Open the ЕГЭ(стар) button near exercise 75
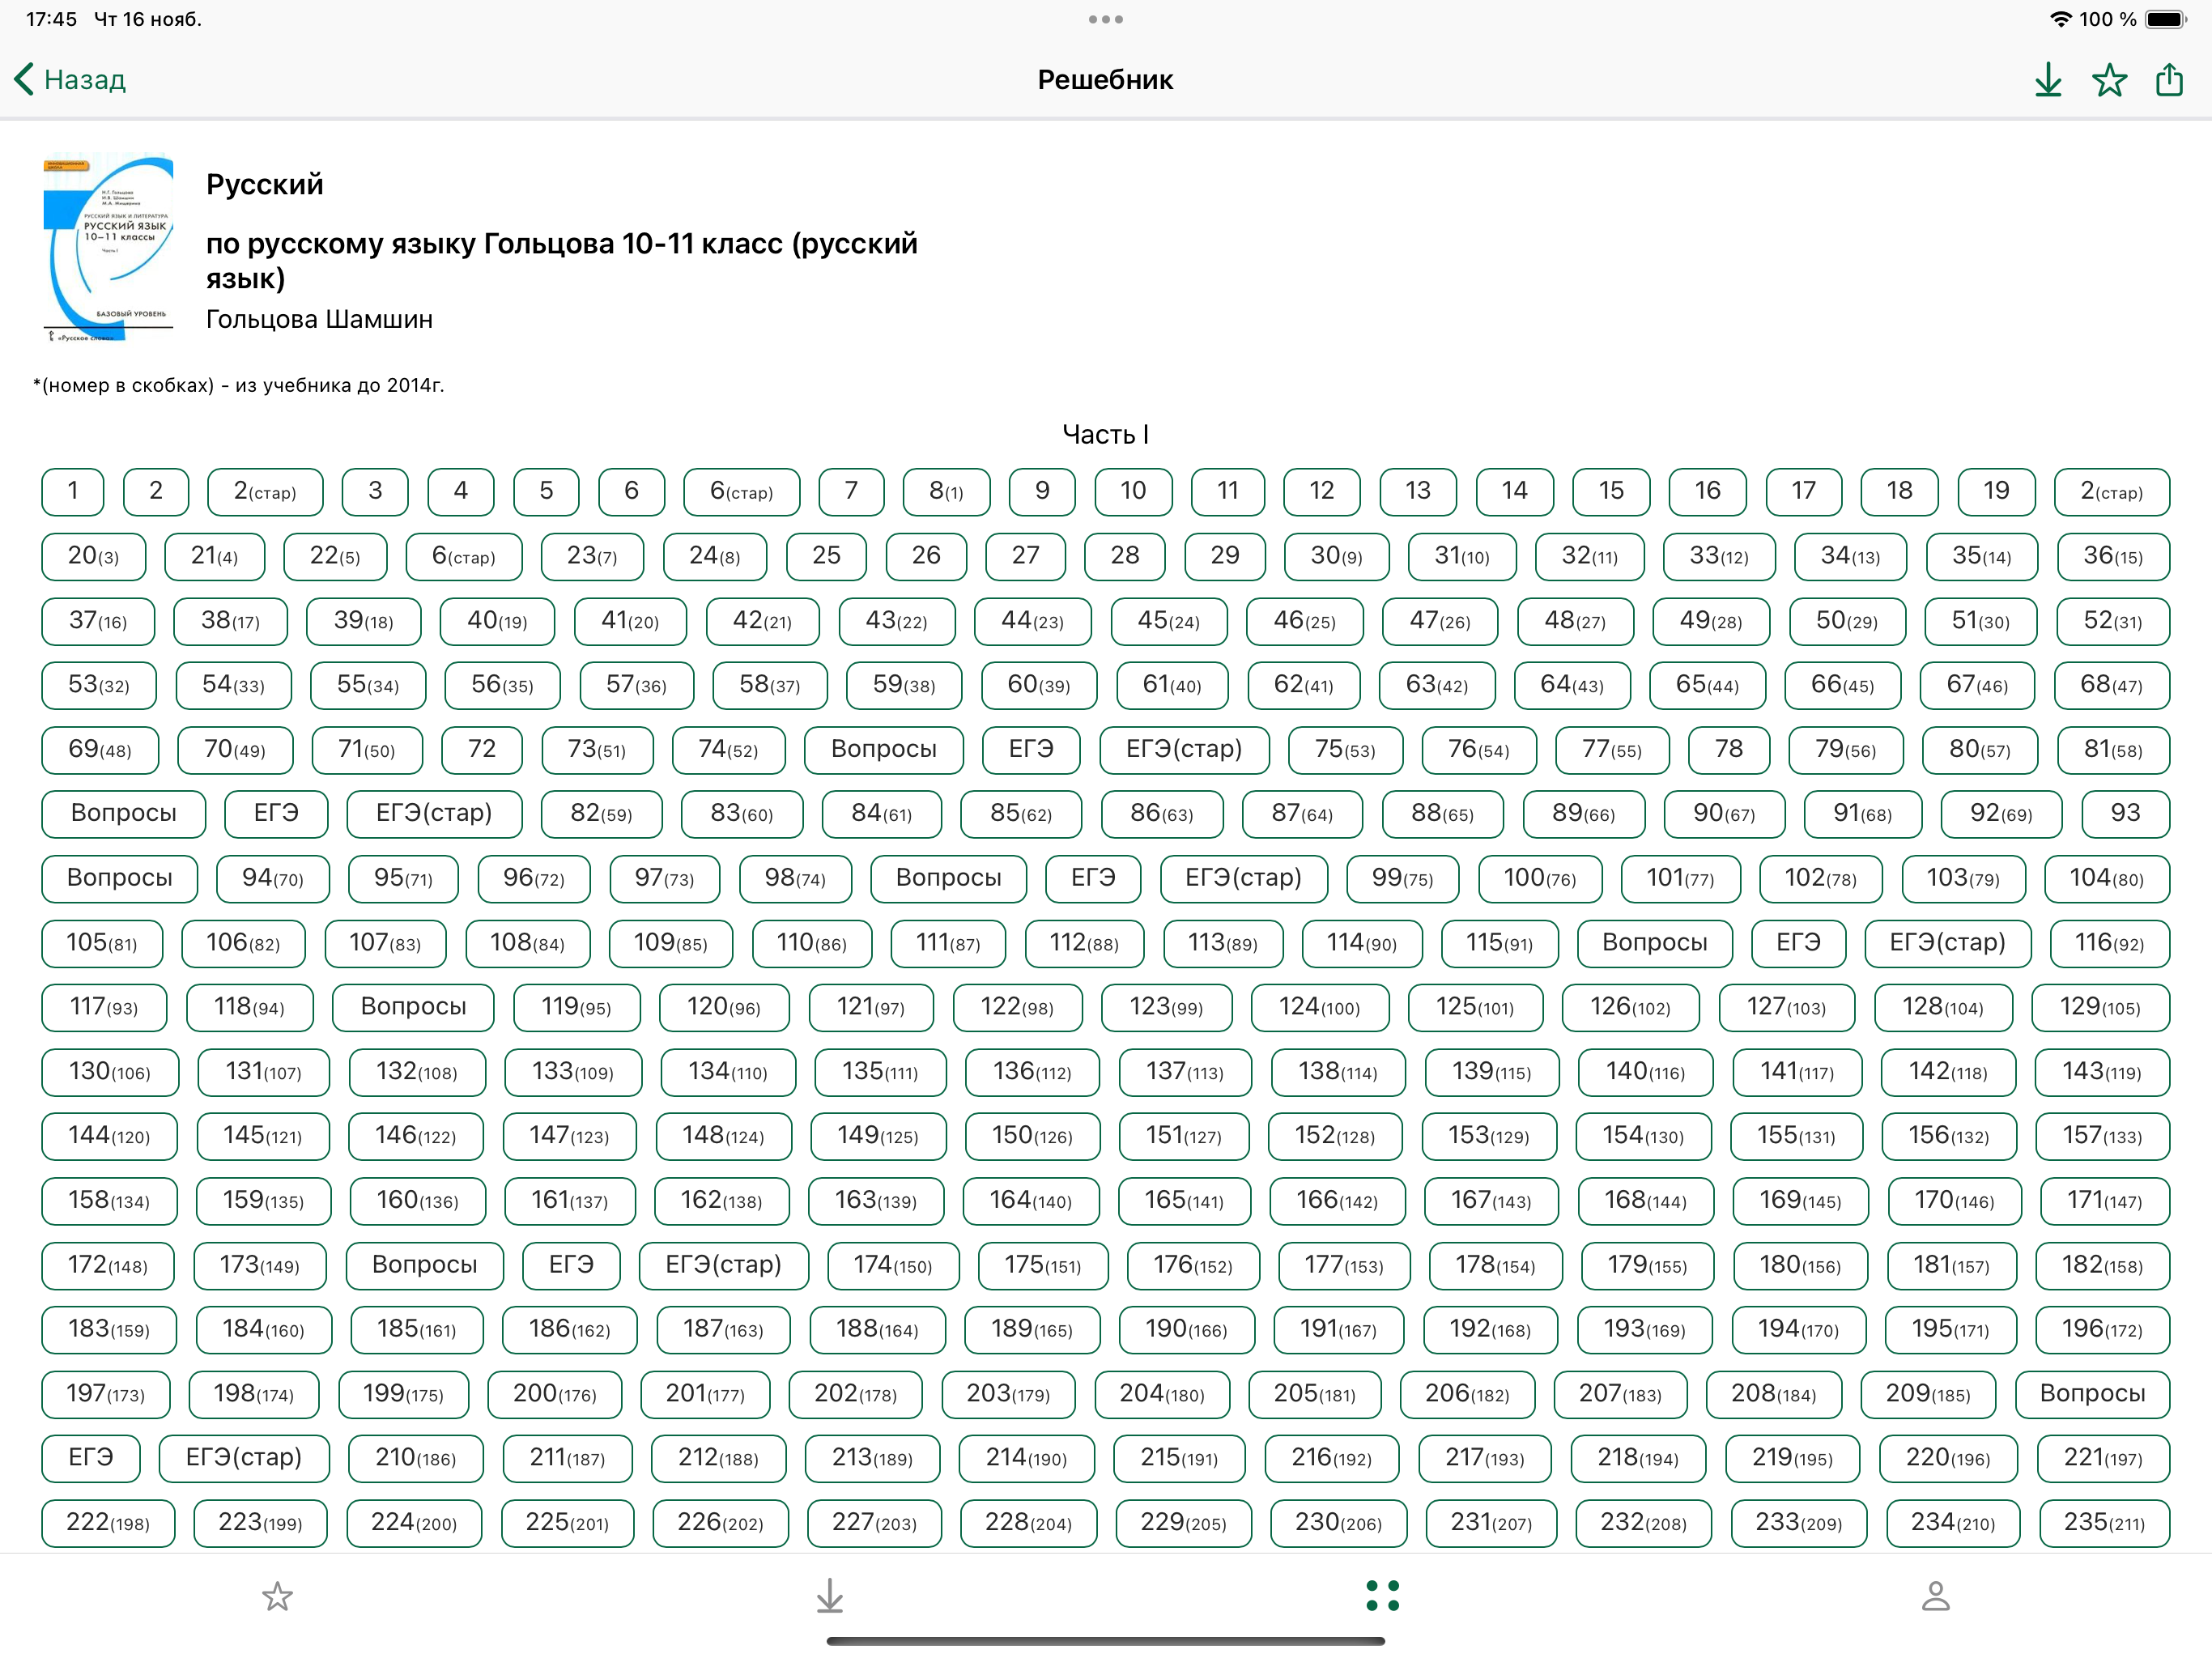Image resolution: width=2212 pixels, height=1658 pixels. pos(1184,750)
